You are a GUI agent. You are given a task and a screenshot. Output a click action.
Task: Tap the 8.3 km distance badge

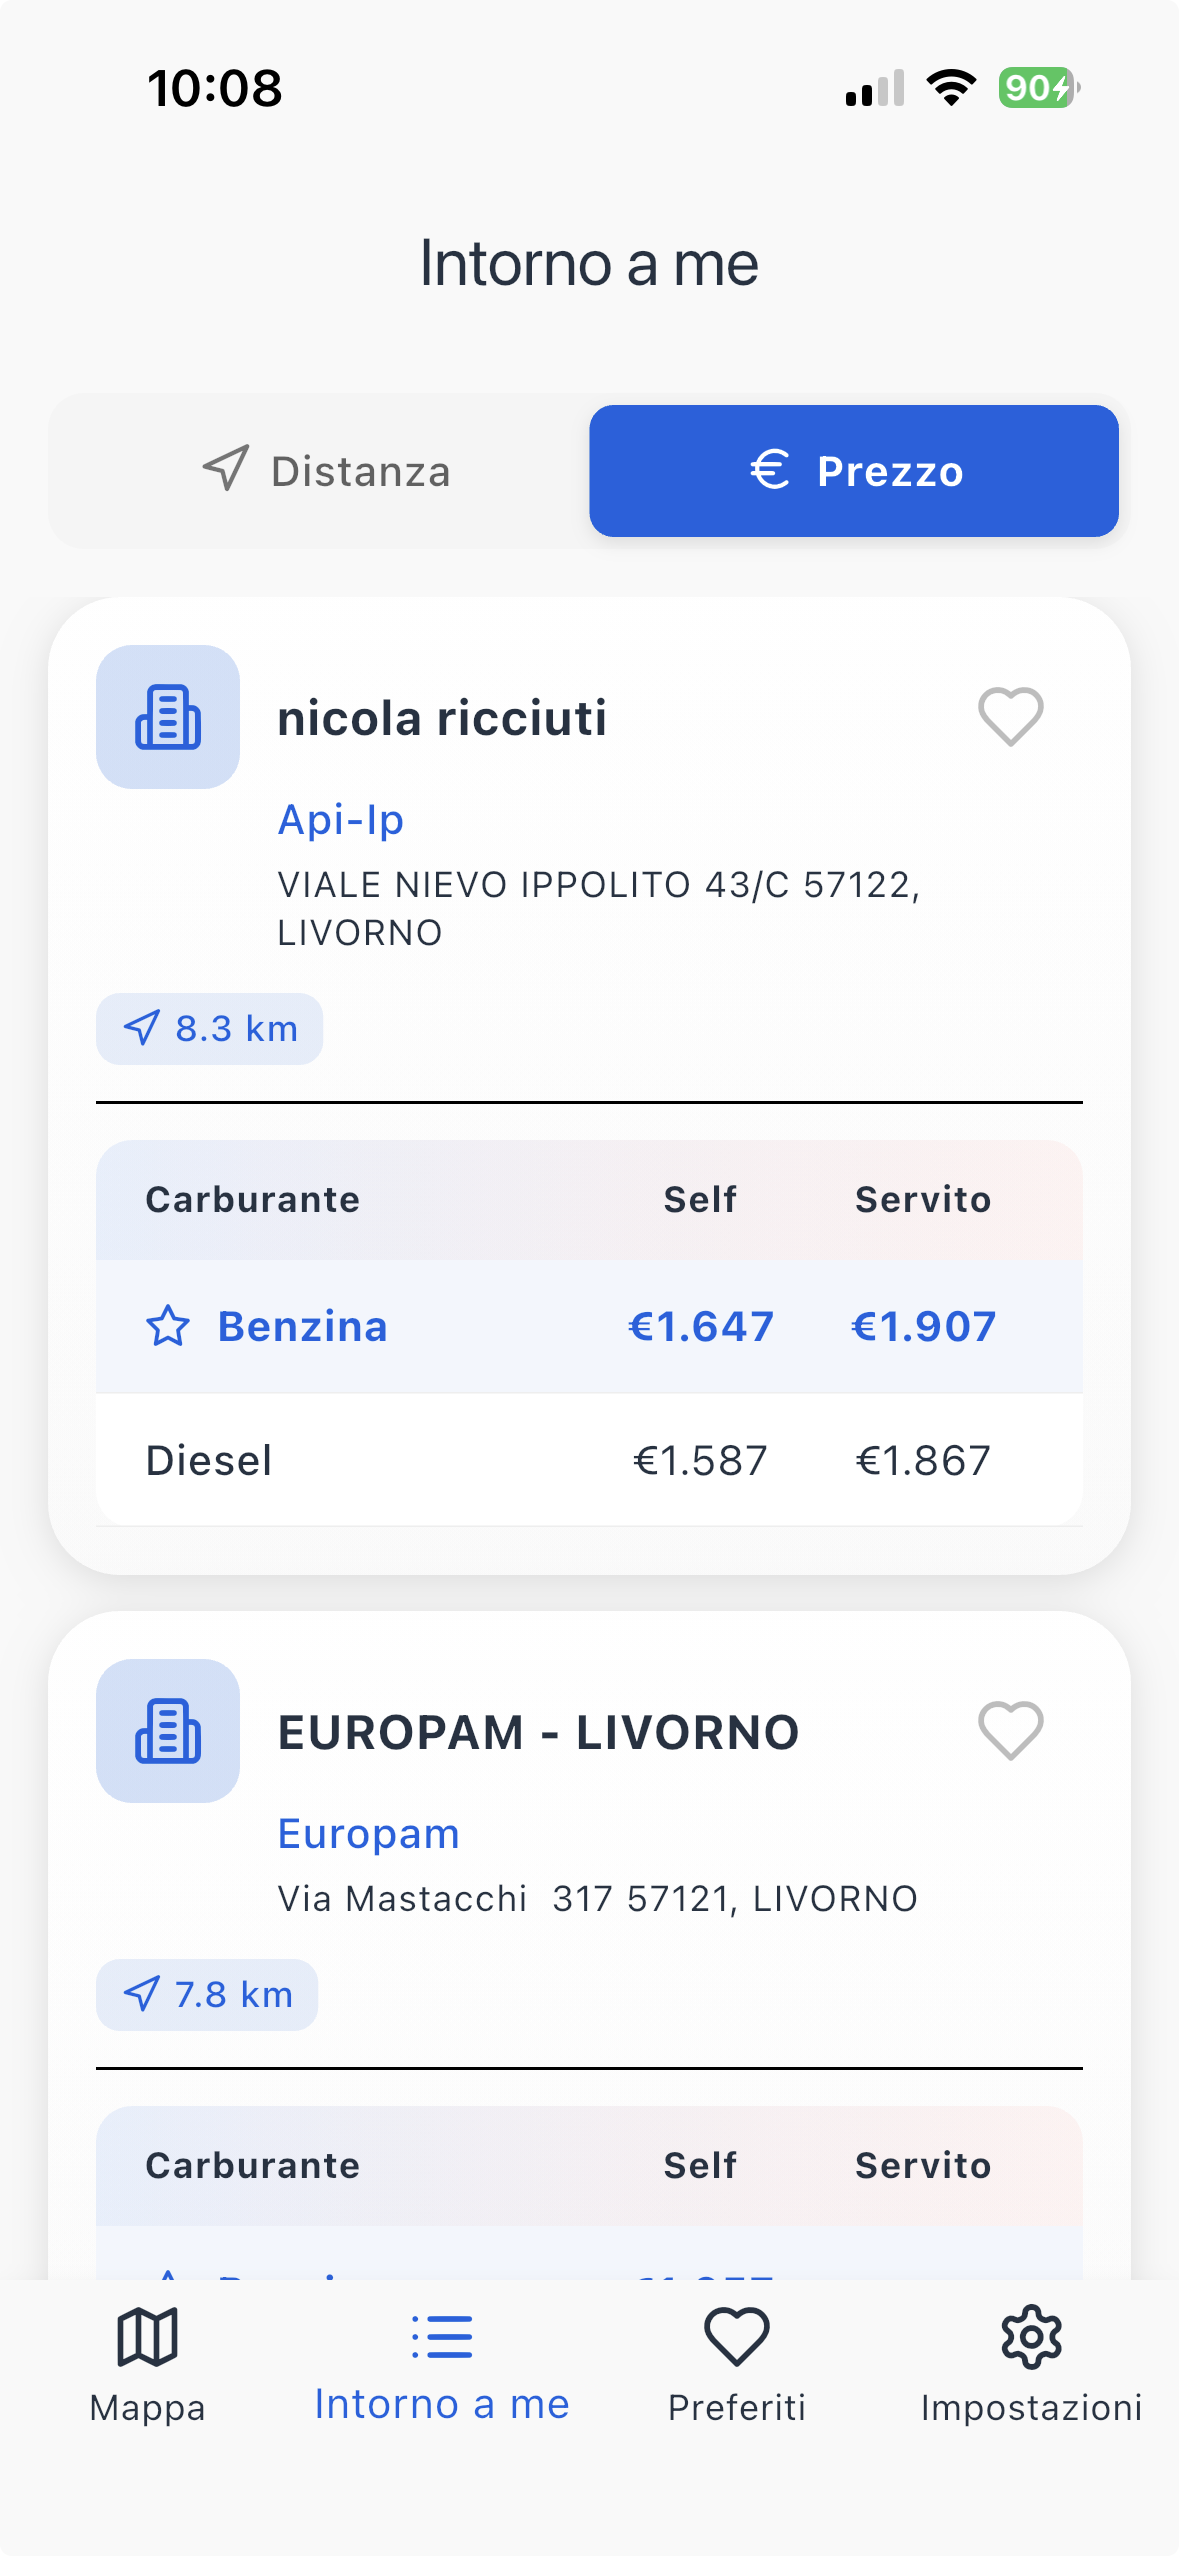[x=210, y=1029]
